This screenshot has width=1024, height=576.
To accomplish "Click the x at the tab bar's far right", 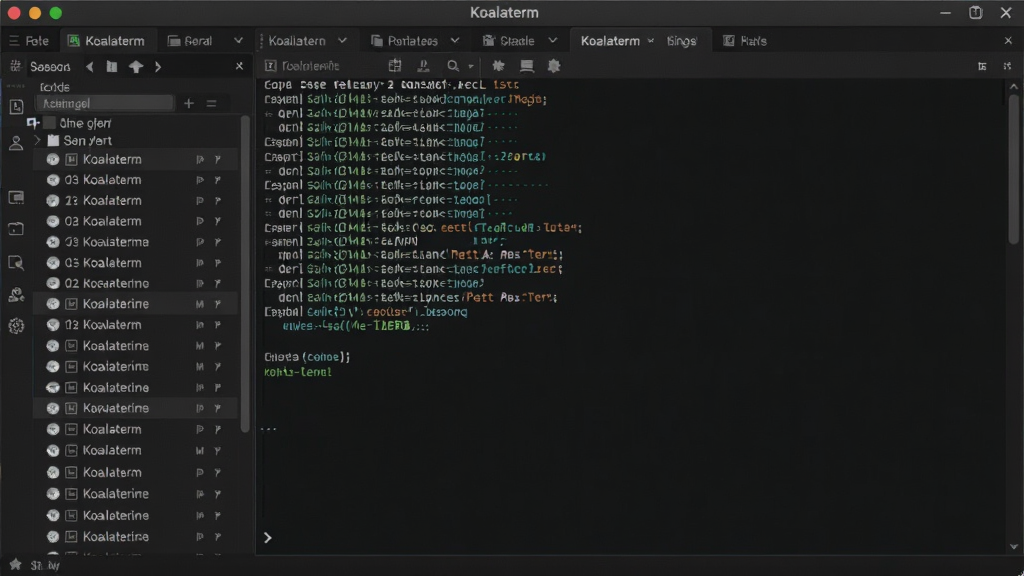I will (x=1008, y=40).
